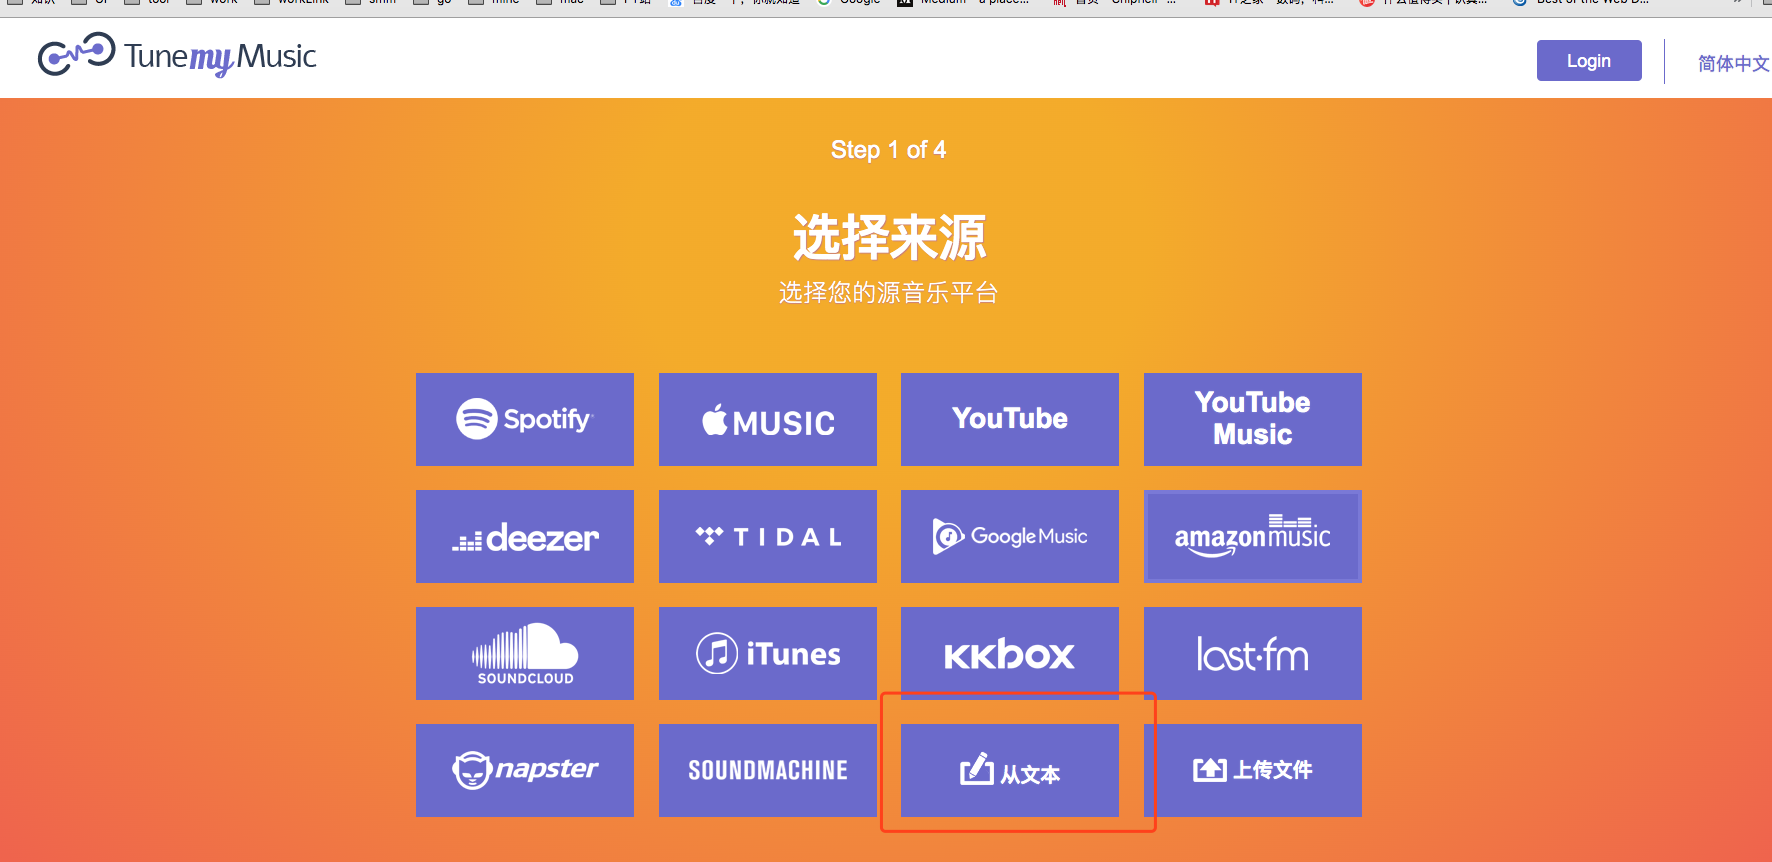This screenshot has height=862, width=1772.
Task: Click the 从文本 (from text) tile
Action: coord(1010,770)
